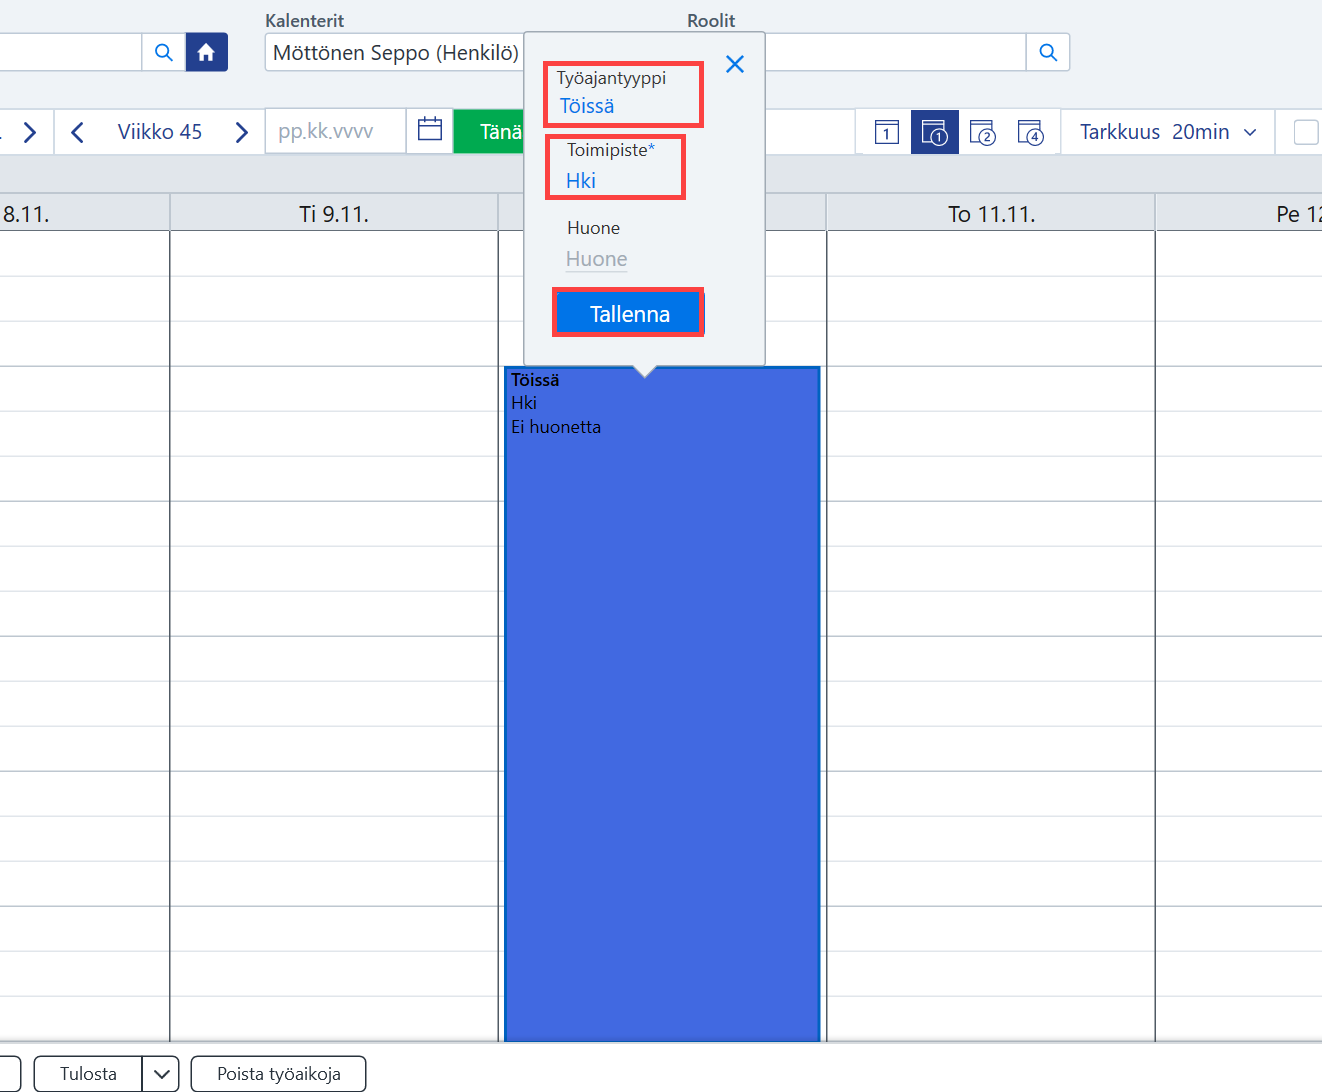The image size is (1322, 1092).
Task: Click the leftmost partially visible forward arrow
Action: [x=29, y=132]
